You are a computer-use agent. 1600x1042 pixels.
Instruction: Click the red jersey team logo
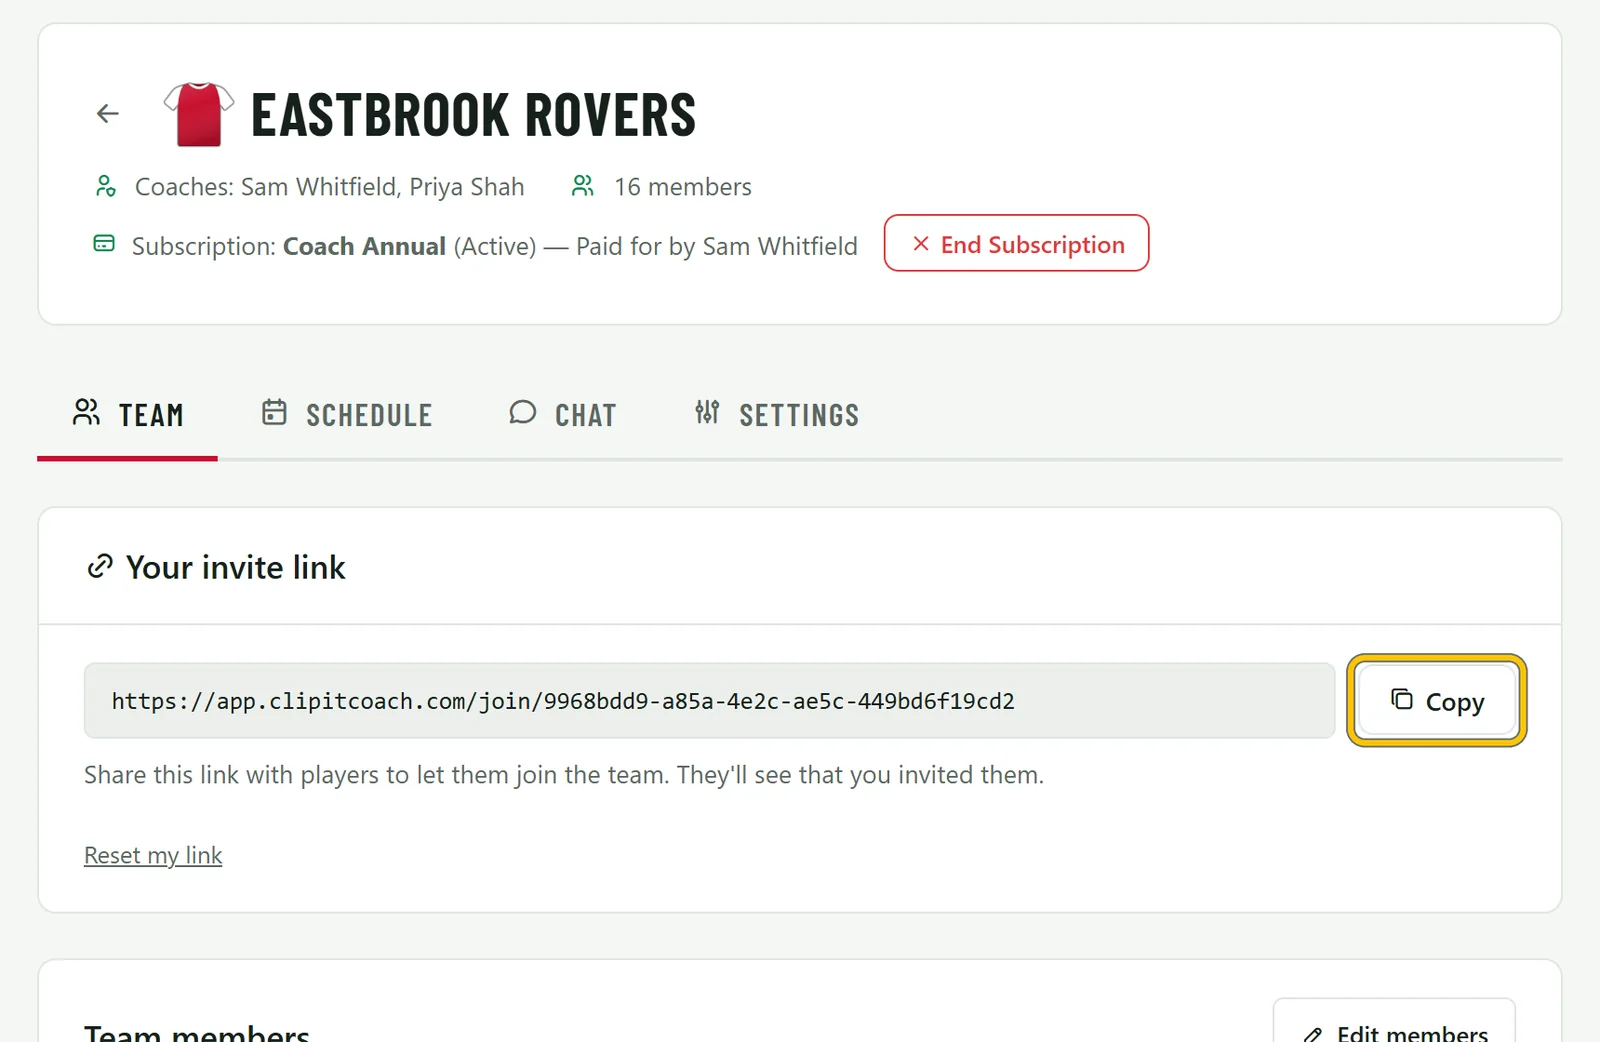coord(199,114)
